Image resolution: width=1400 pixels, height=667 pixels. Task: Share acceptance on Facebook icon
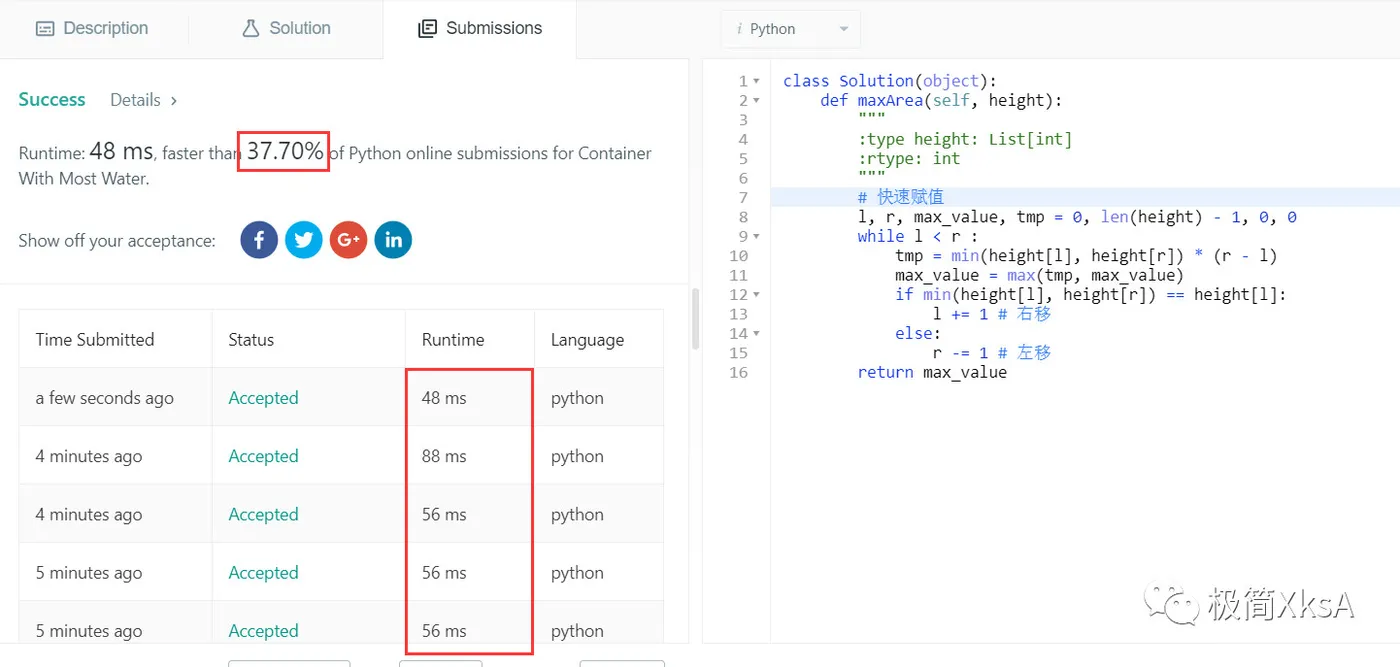(x=259, y=240)
